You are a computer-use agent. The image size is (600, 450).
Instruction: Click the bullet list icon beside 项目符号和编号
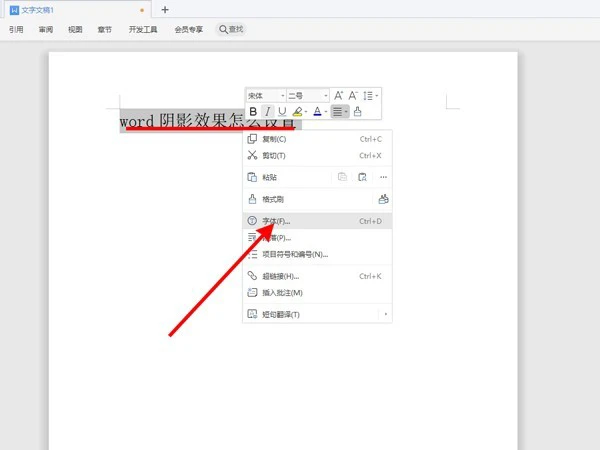coord(252,254)
